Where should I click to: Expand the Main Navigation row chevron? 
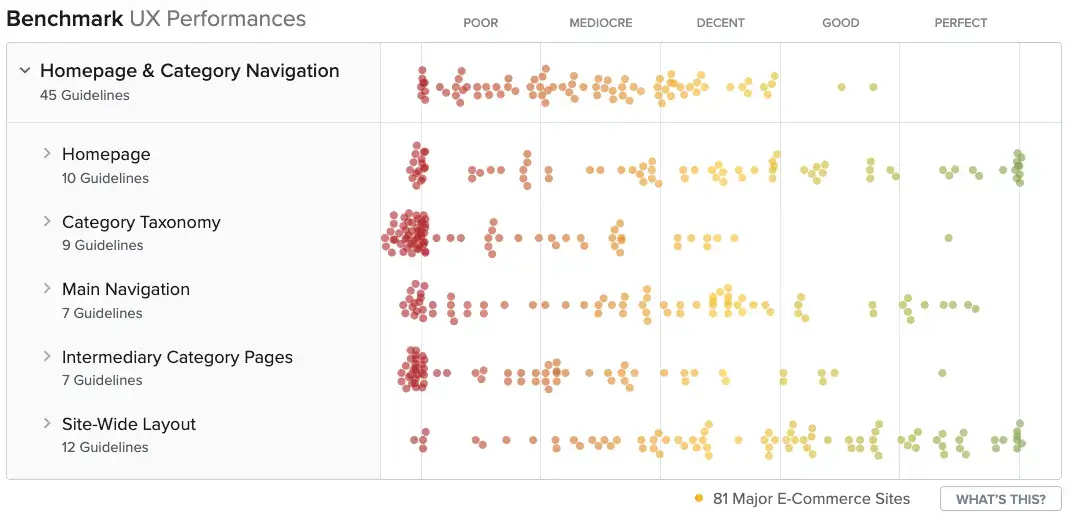point(46,288)
